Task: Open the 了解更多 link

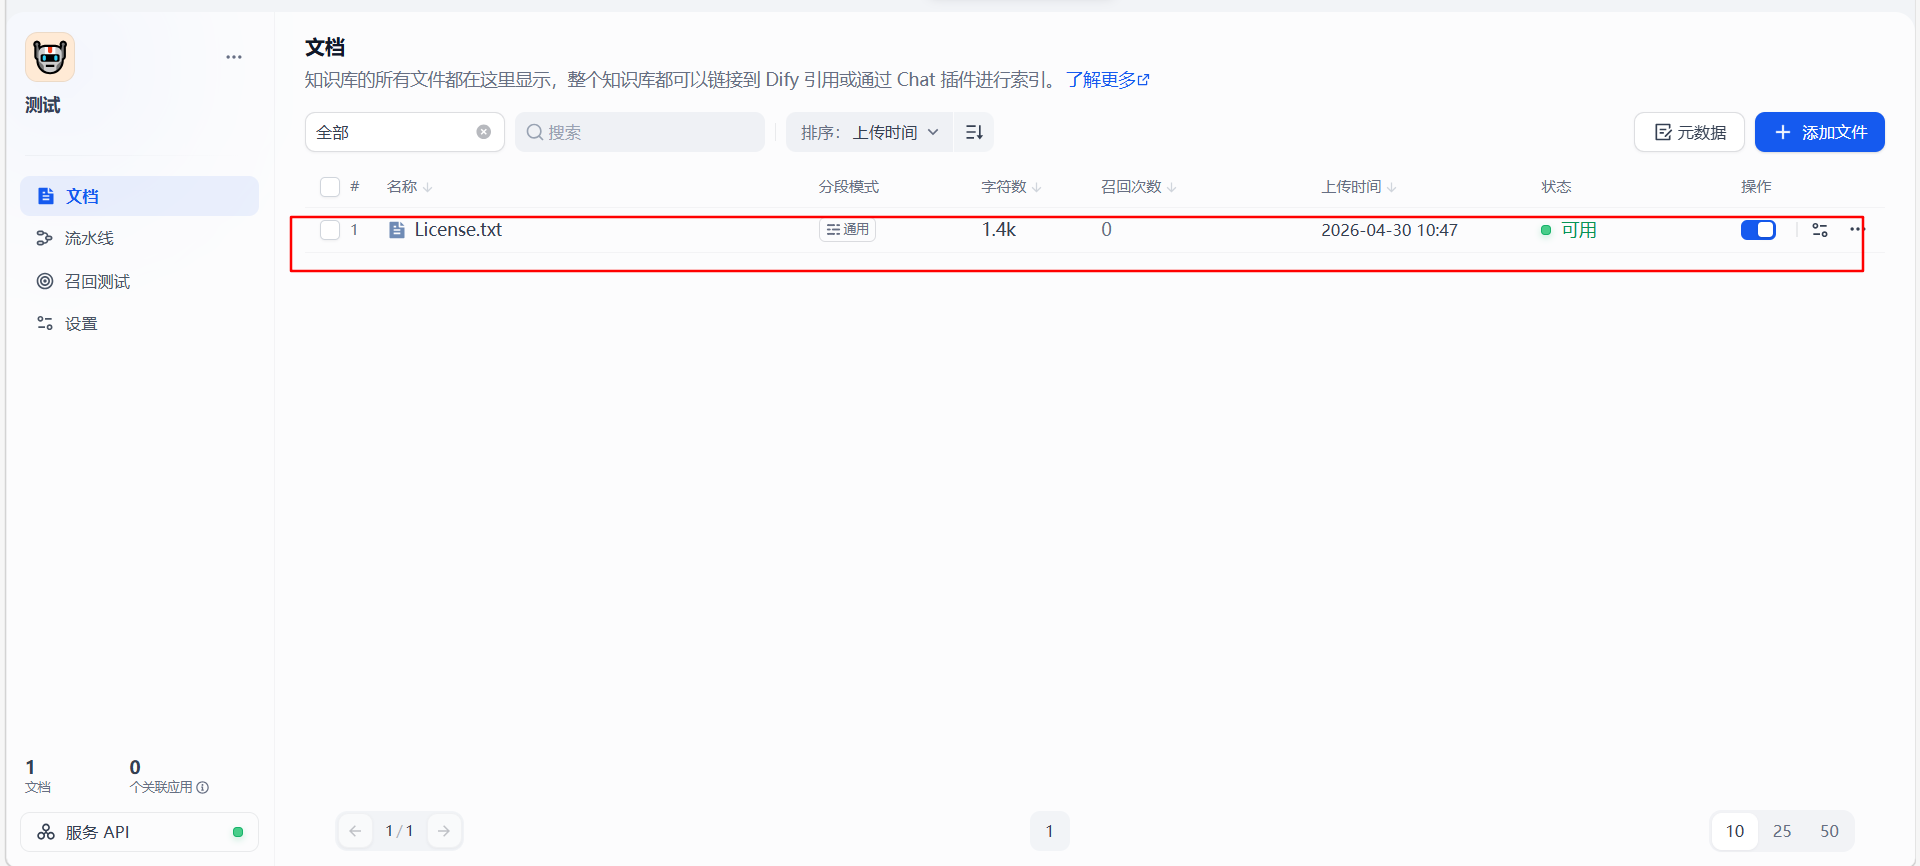Action: point(1107,80)
